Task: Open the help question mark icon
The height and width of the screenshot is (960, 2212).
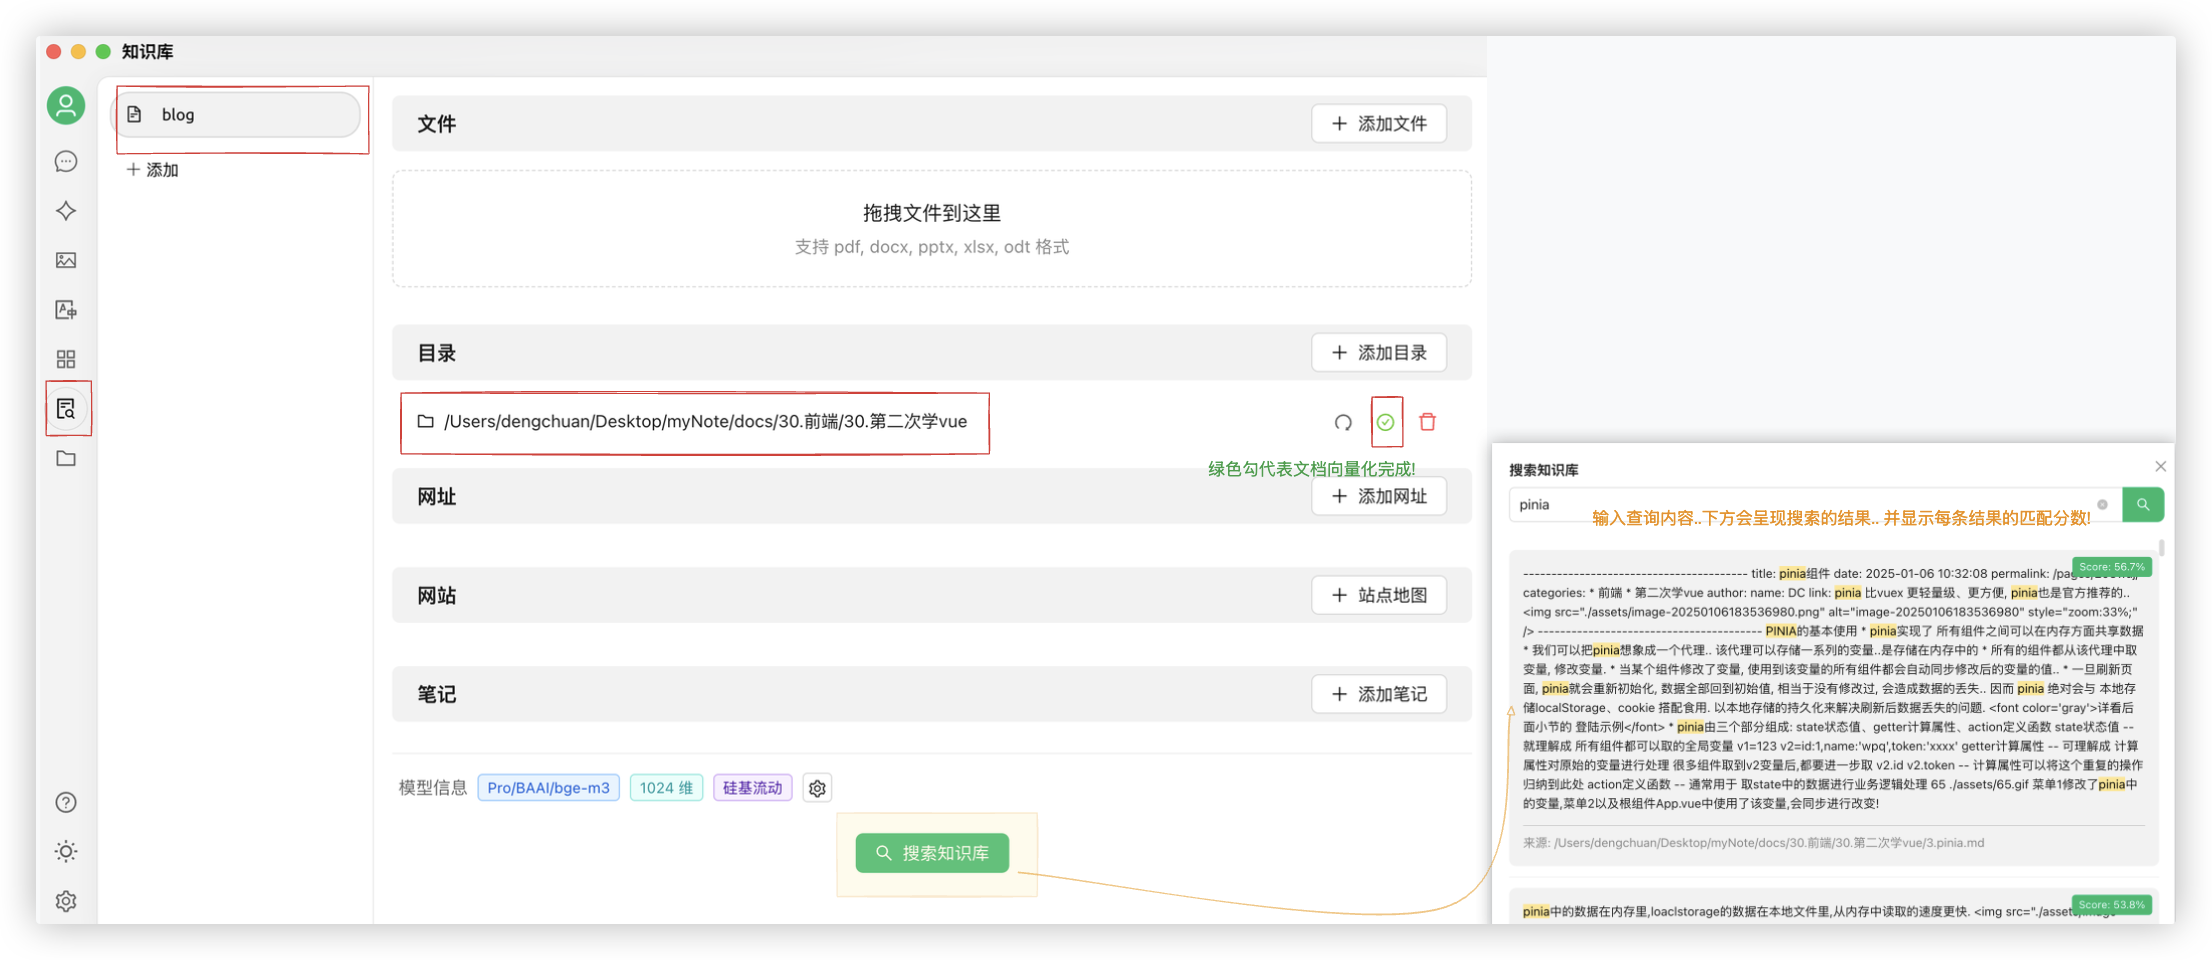Action: click(66, 802)
